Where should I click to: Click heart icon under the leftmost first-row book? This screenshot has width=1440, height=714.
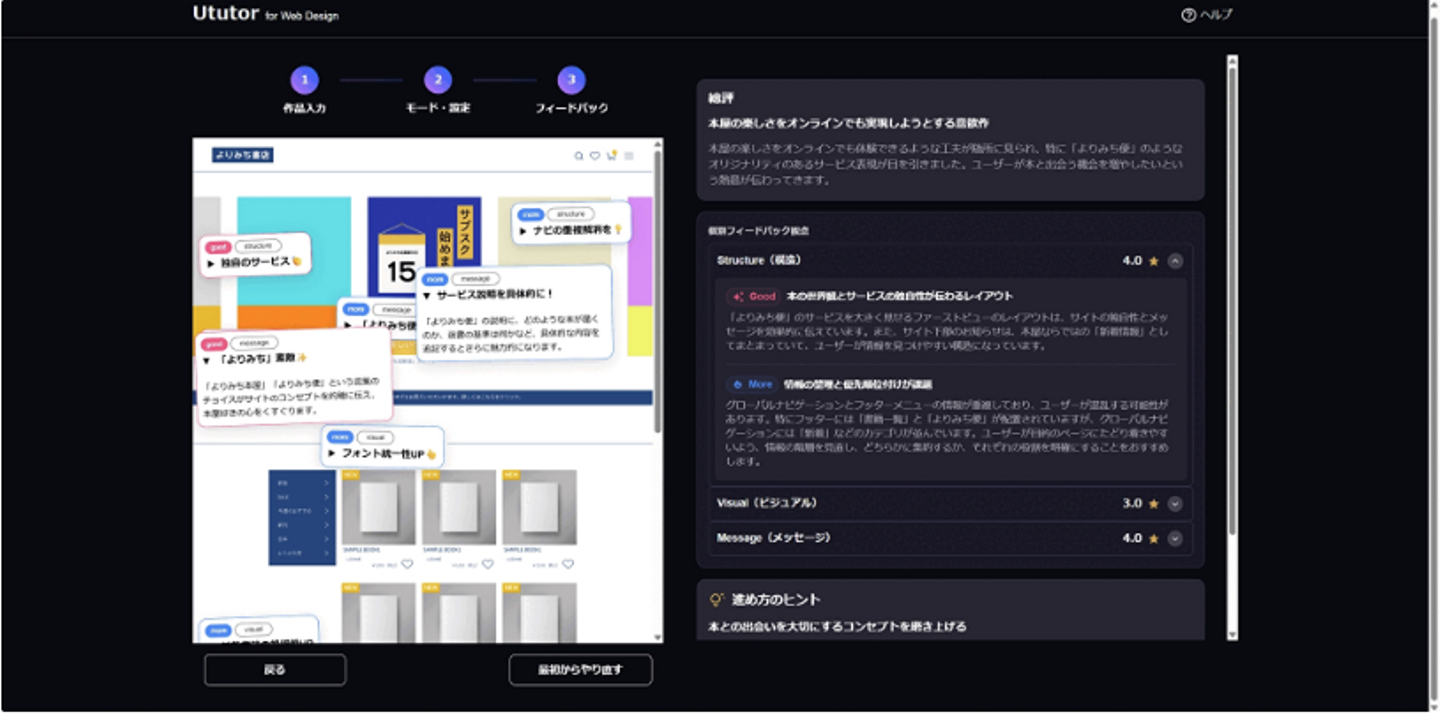[407, 564]
